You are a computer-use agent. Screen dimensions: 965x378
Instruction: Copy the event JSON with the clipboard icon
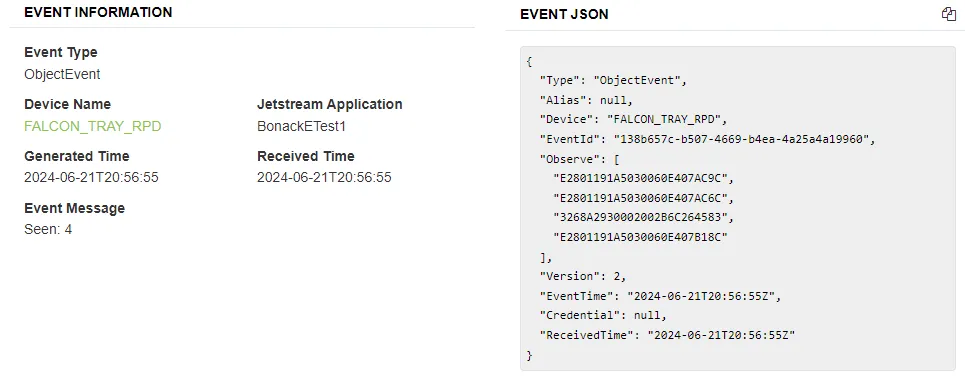click(948, 14)
